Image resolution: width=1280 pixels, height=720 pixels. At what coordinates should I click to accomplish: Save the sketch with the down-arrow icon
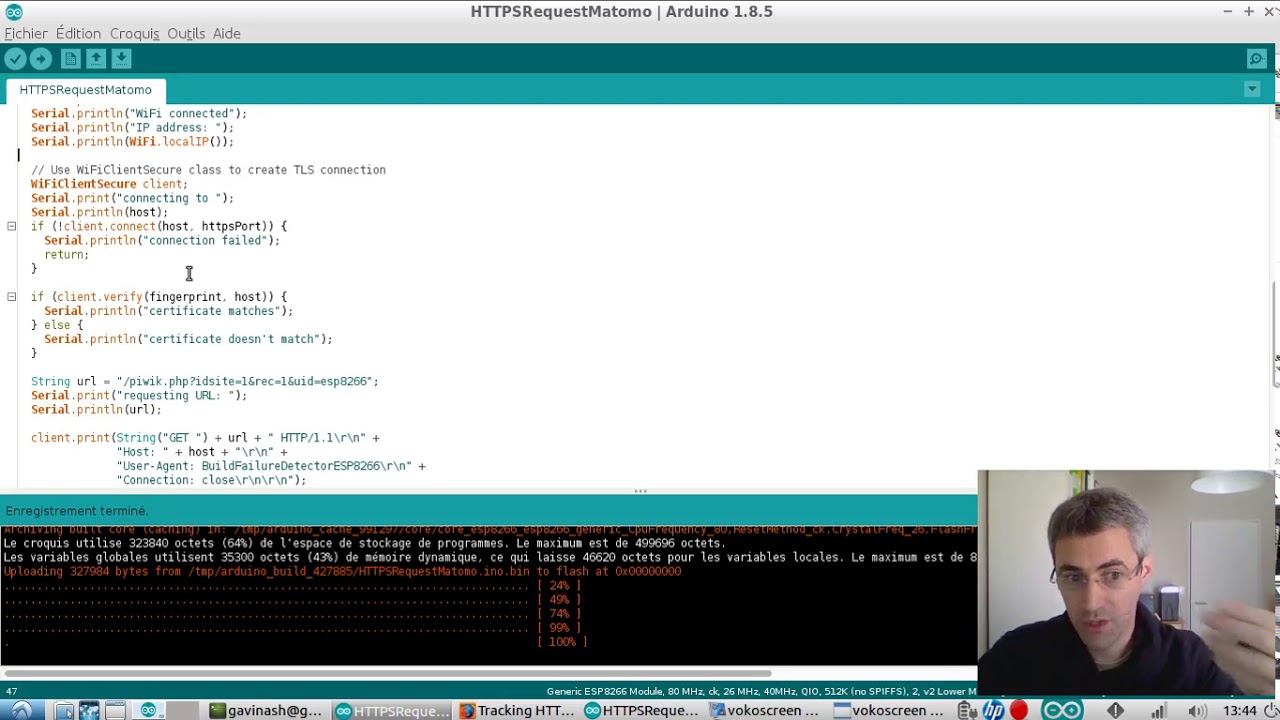121,59
